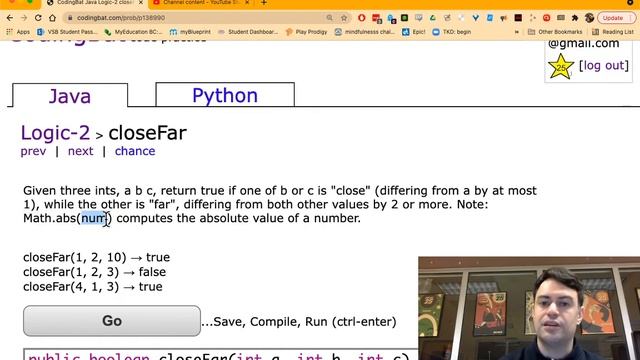Image resolution: width=640 pixels, height=360 pixels.
Task: Reload the page with the refresh icon
Action: tap(38, 18)
